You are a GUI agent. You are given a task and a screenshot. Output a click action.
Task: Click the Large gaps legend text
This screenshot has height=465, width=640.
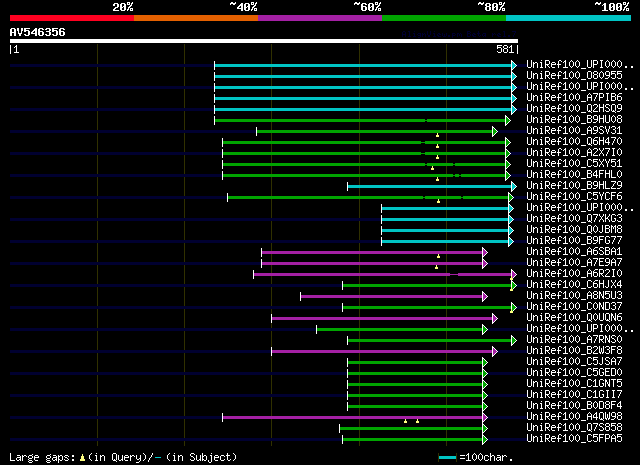click(123, 457)
